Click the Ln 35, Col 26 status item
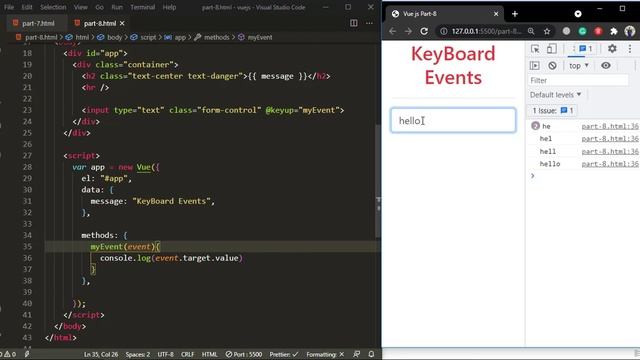This screenshot has width=640, height=360. pyautogui.click(x=101, y=354)
